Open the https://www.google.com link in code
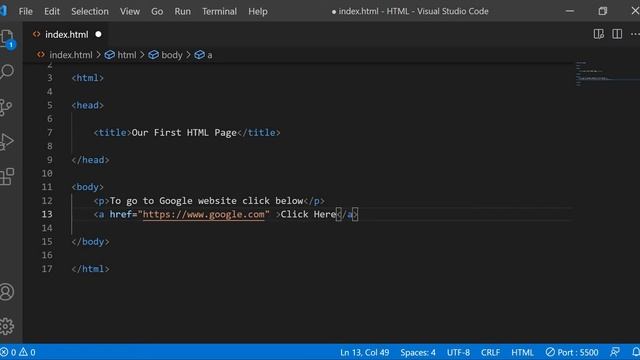 pos(204,214)
